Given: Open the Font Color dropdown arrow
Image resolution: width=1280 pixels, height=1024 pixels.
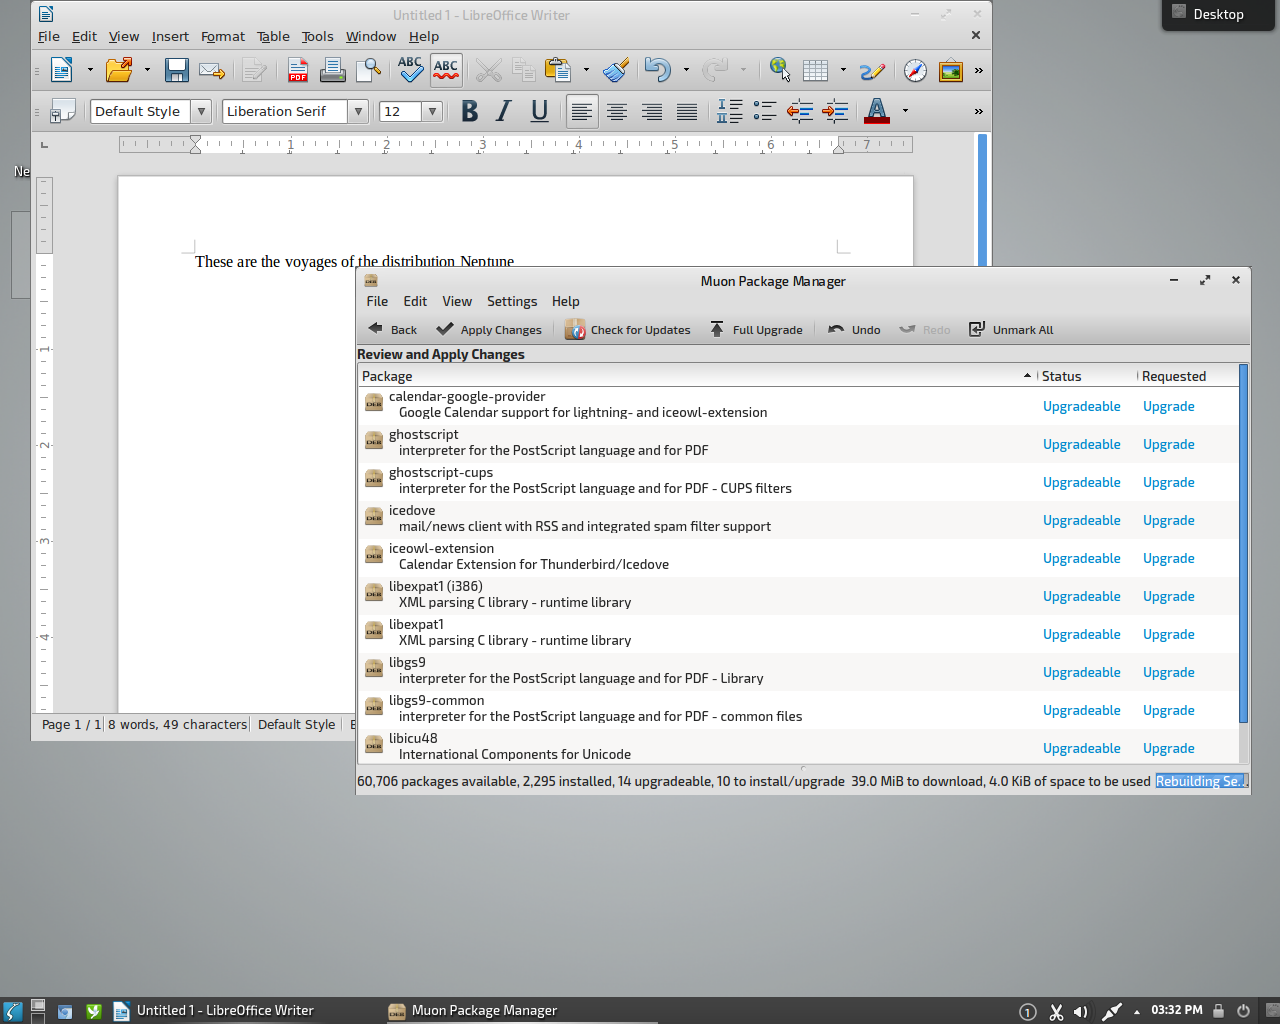Looking at the screenshot, I should (x=906, y=111).
